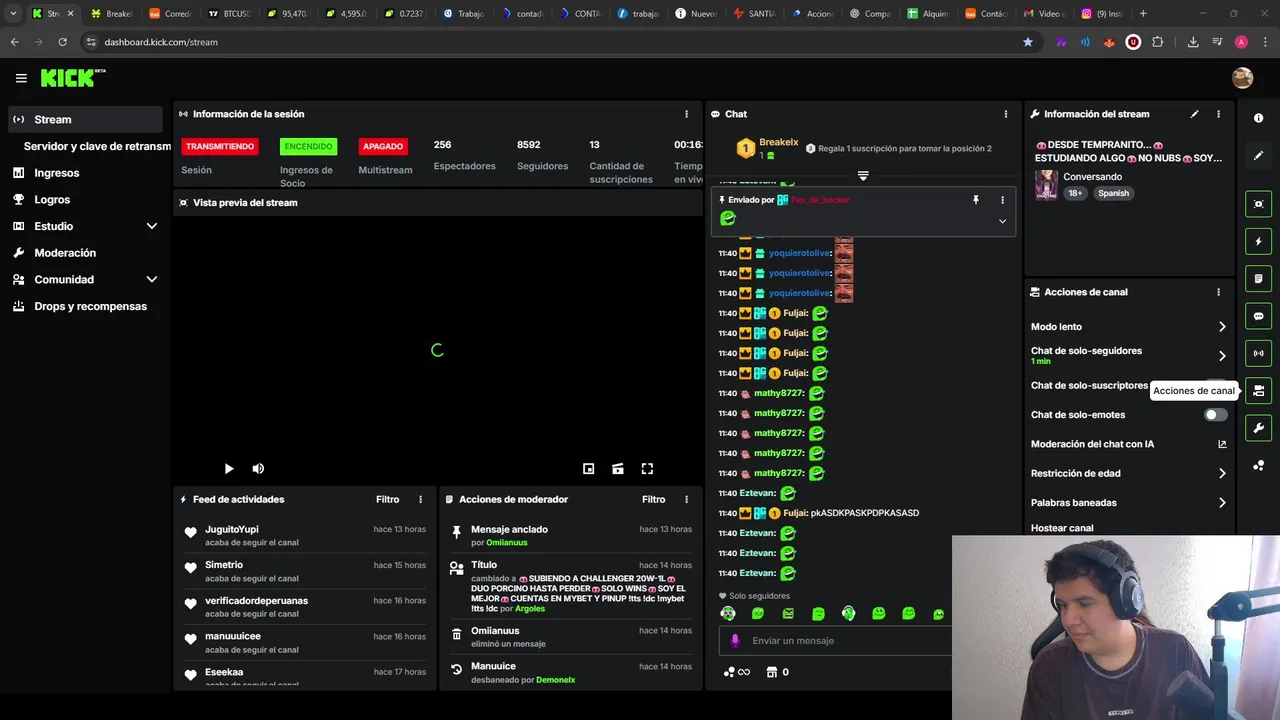1280x720 pixels.
Task: Click the pencil icon in right sidebar
Action: pyautogui.click(x=1258, y=155)
